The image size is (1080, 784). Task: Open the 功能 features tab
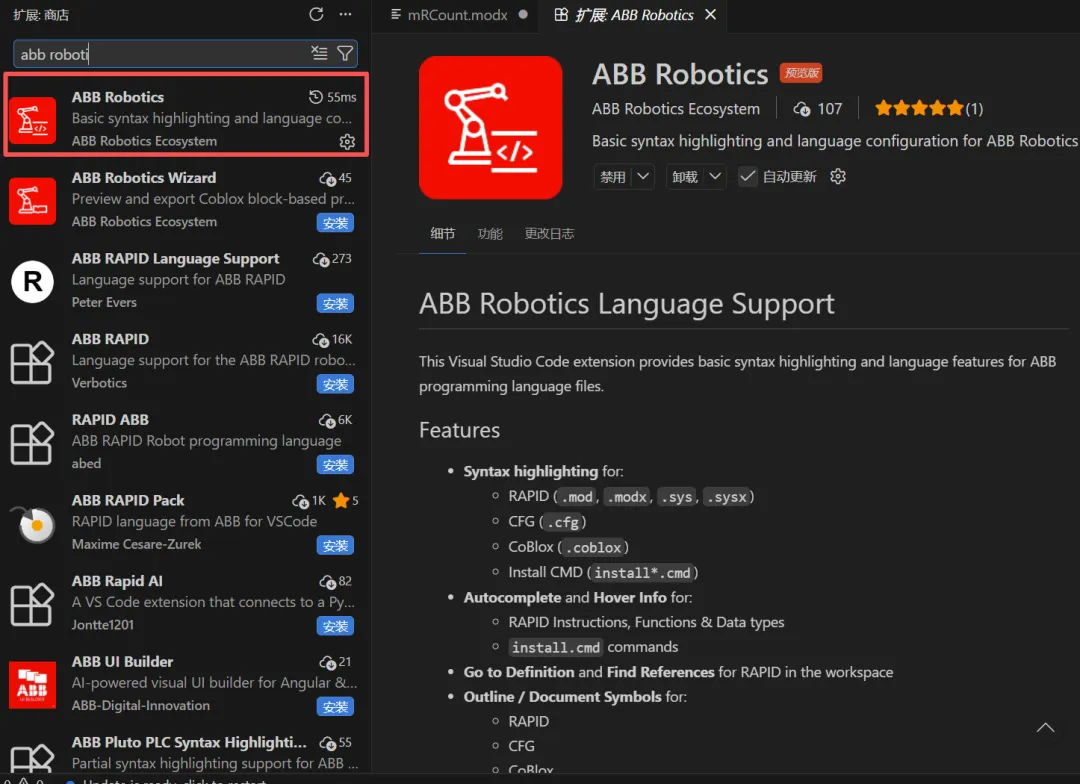pos(490,234)
